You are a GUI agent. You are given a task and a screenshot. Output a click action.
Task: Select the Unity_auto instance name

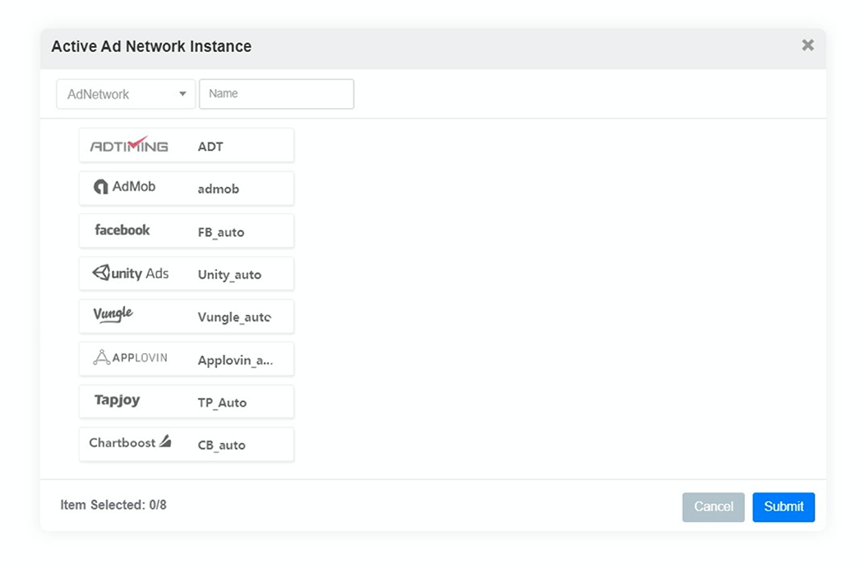click(229, 274)
